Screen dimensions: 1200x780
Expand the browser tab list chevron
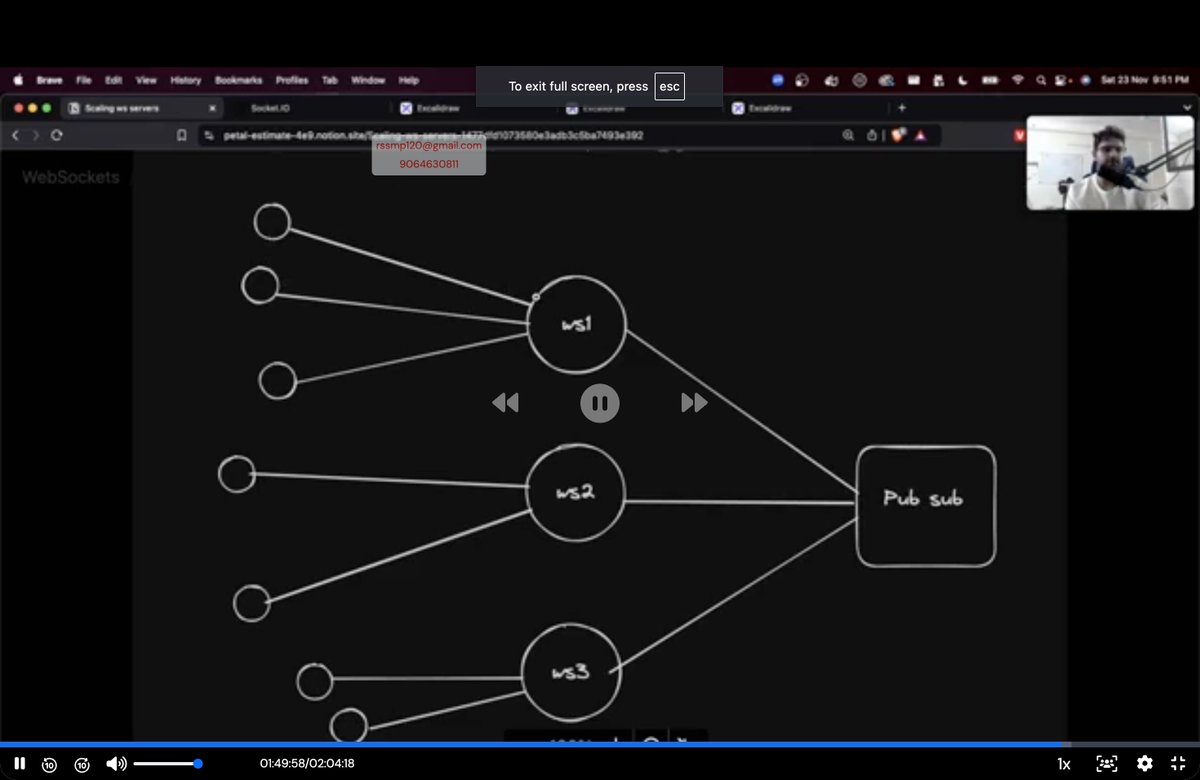1188,107
